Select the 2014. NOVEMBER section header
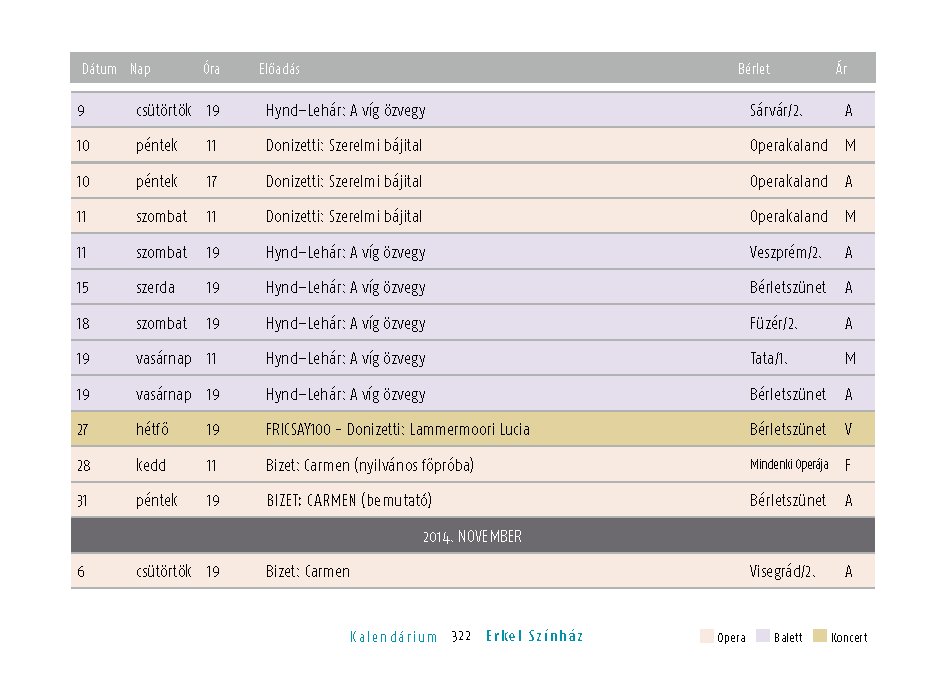This screenshot has width=945, height=680. tap(472, 535)
